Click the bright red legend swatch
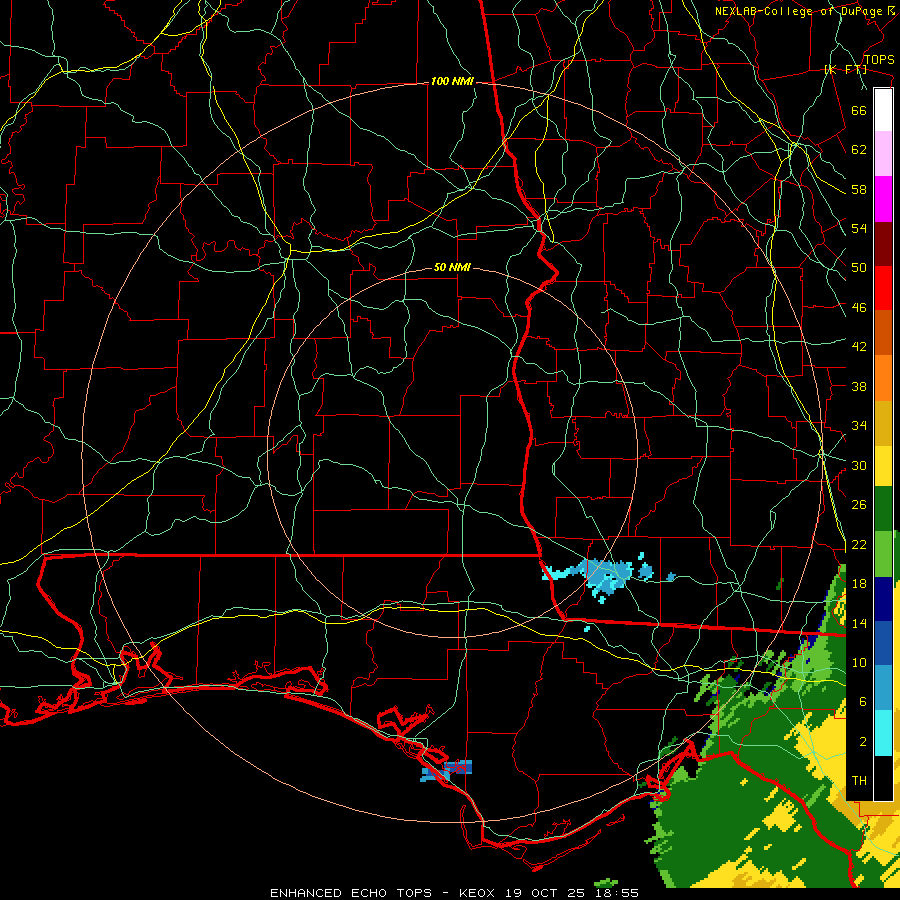The width and height of the screenshot is (900, 900). [x=883, y=289]
